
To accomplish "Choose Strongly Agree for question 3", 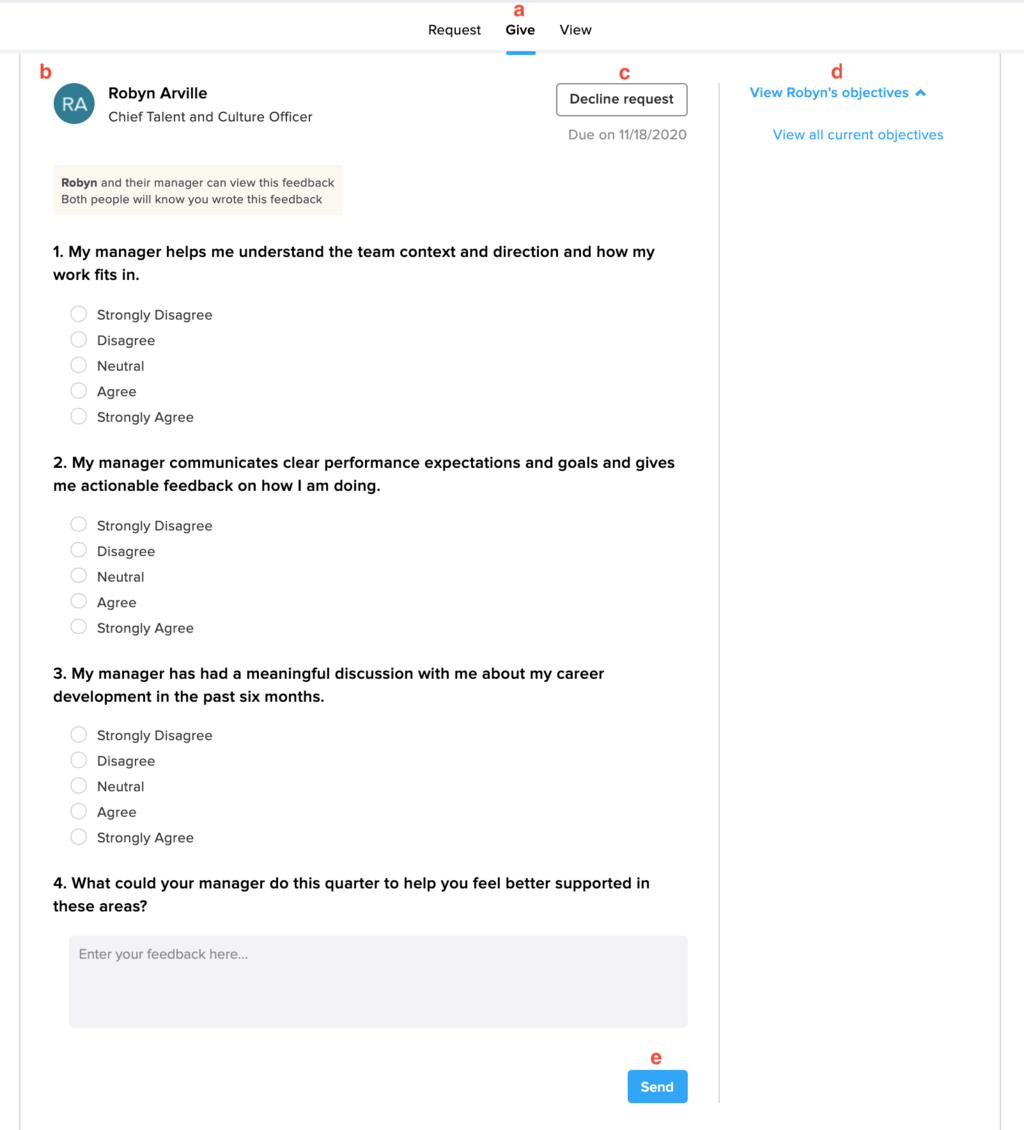I will (79, 837).
